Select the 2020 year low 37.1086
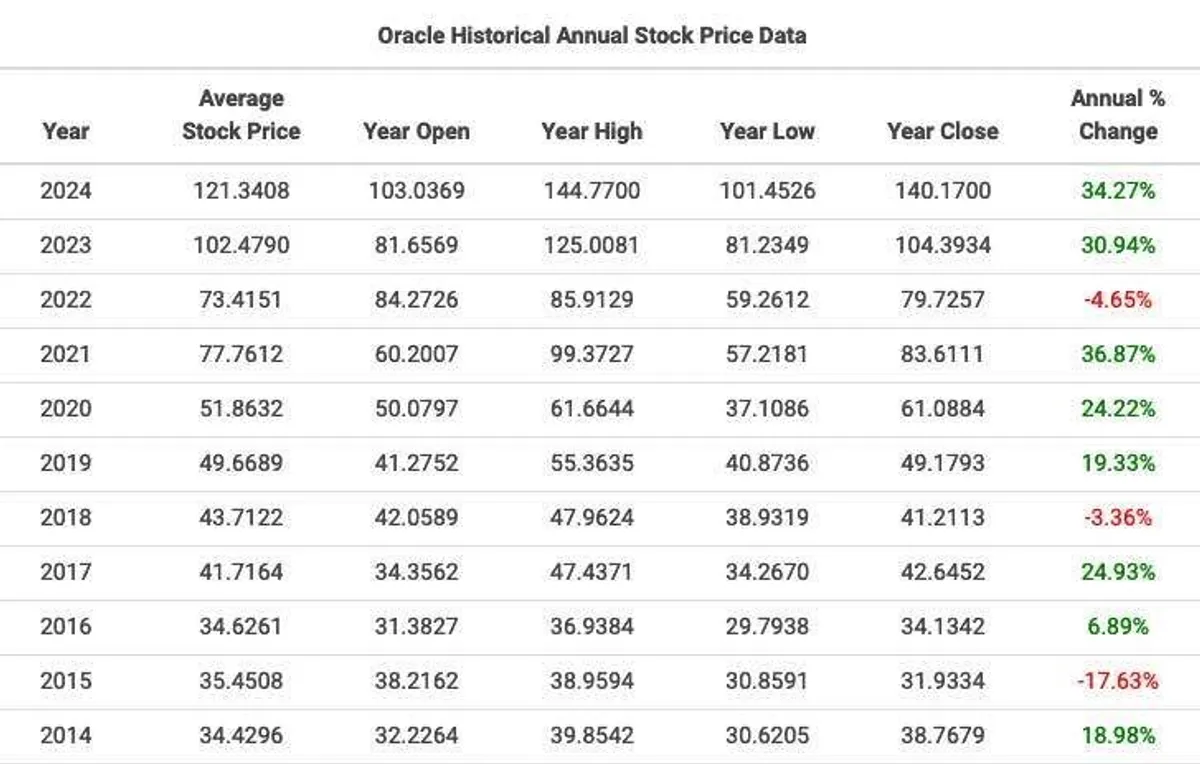 (x=767, y=408)
